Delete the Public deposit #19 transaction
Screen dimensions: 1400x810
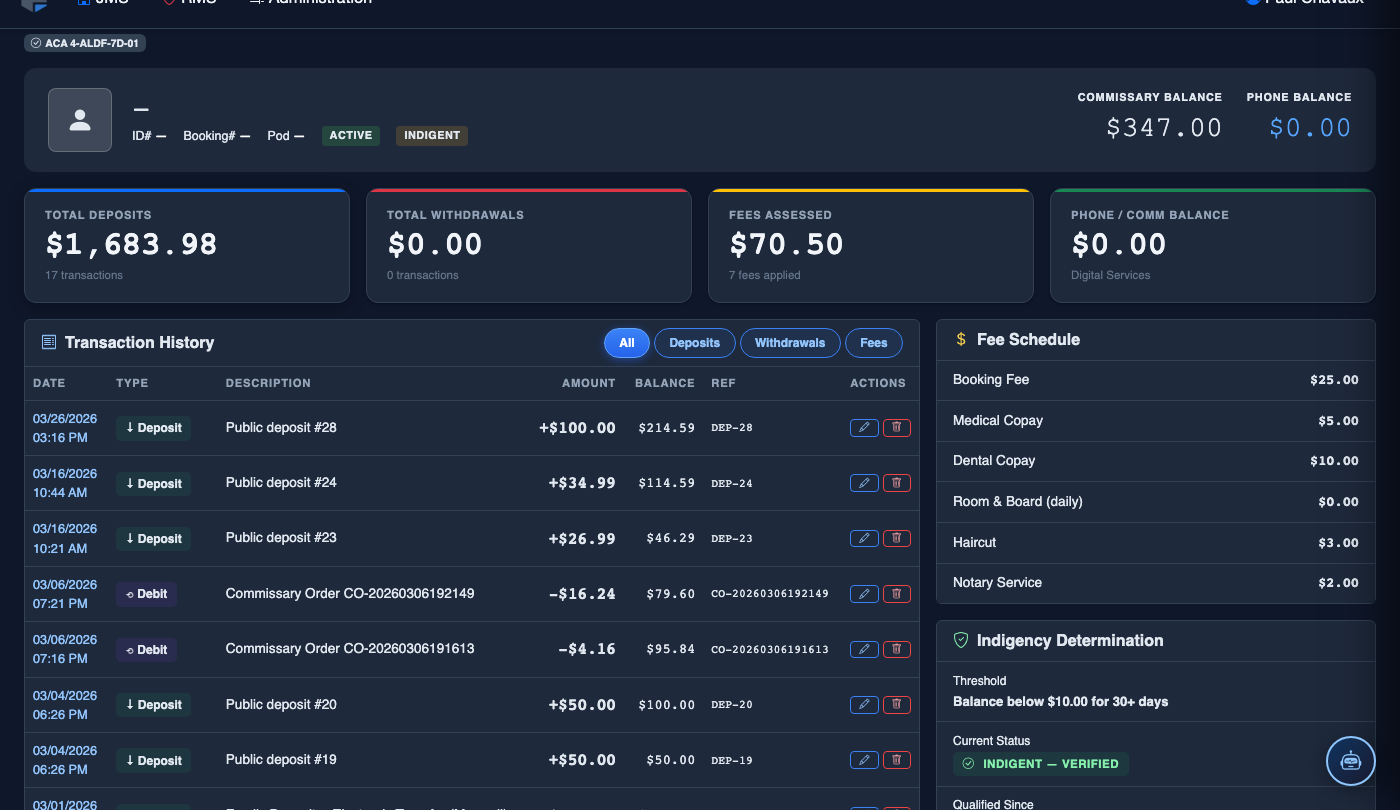(x=897, y=760)
